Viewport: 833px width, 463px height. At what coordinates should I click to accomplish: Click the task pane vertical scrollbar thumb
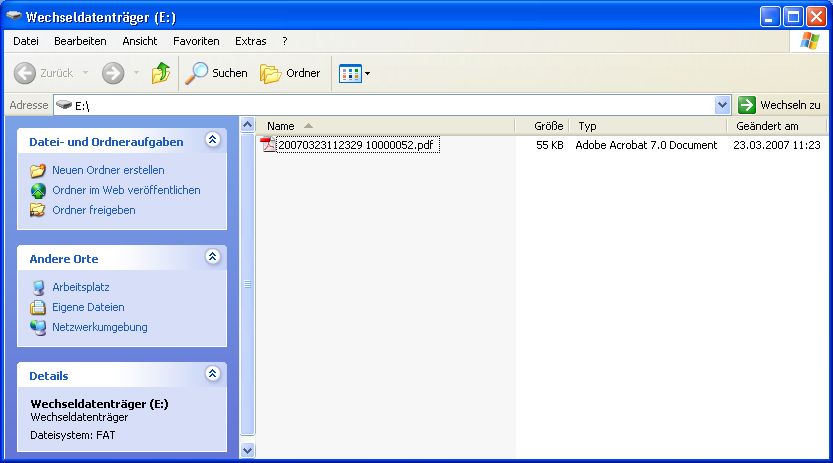[x=248, y=284]
